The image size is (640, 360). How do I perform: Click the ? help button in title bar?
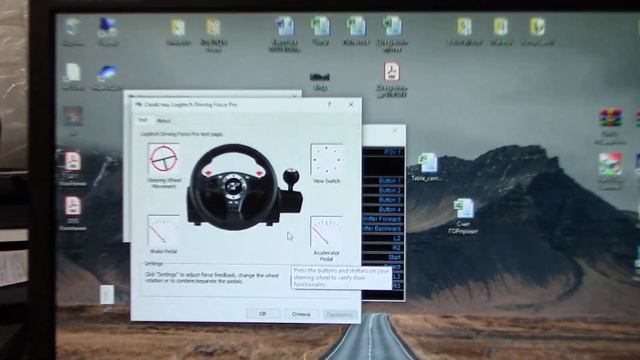(x=329, y=105)
